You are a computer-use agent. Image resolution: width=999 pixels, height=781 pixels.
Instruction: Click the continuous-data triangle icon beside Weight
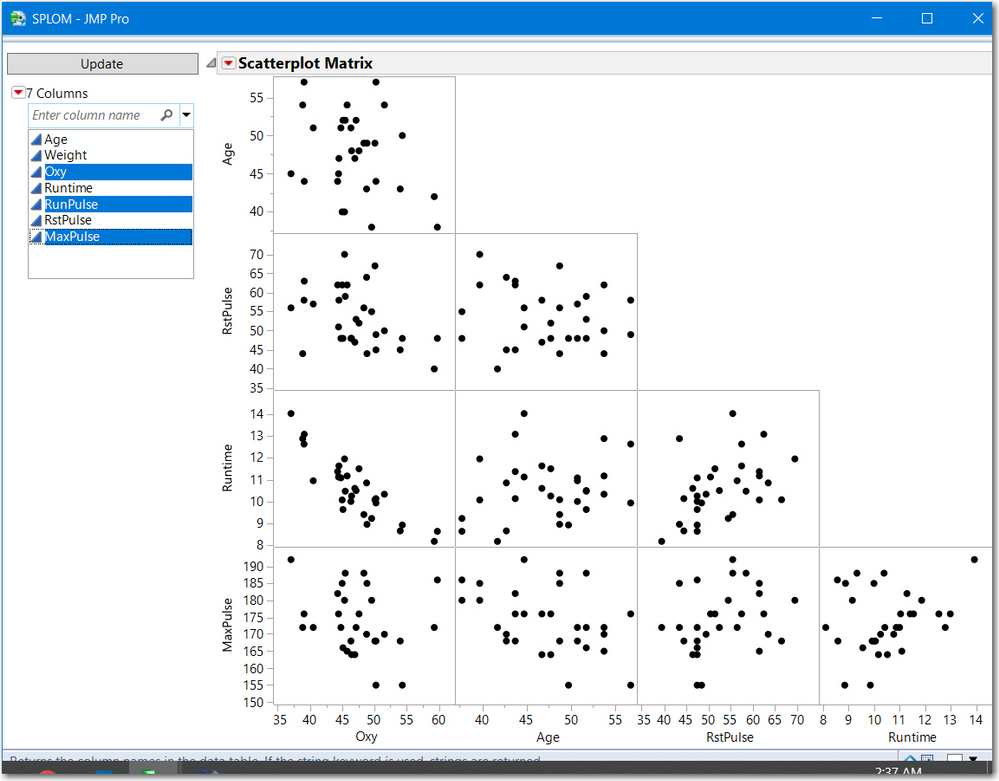(x=35, y=155)
